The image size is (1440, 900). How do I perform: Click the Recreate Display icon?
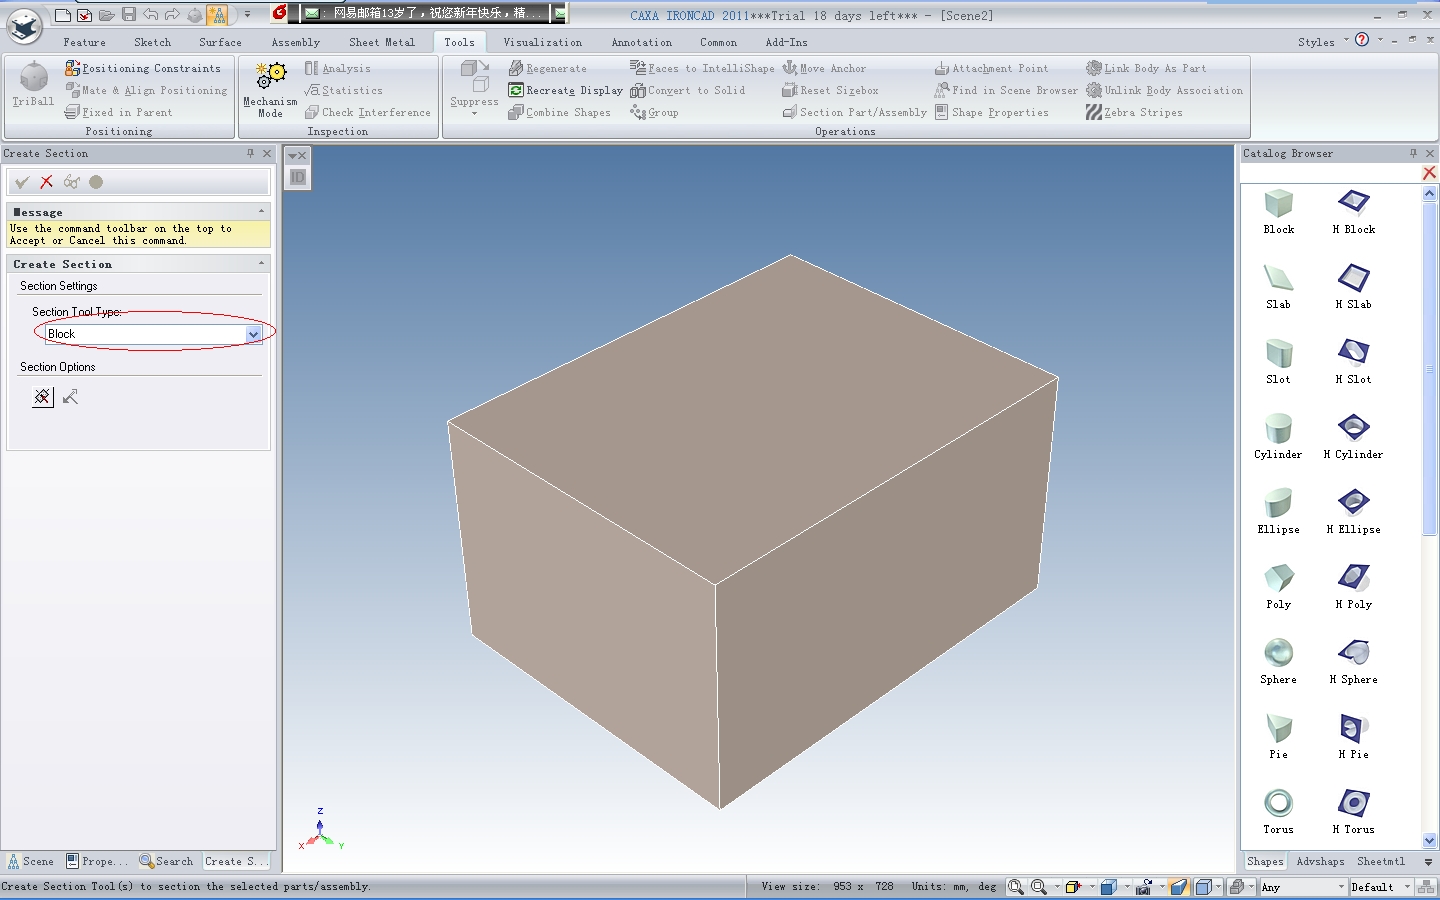click(516, 90)
